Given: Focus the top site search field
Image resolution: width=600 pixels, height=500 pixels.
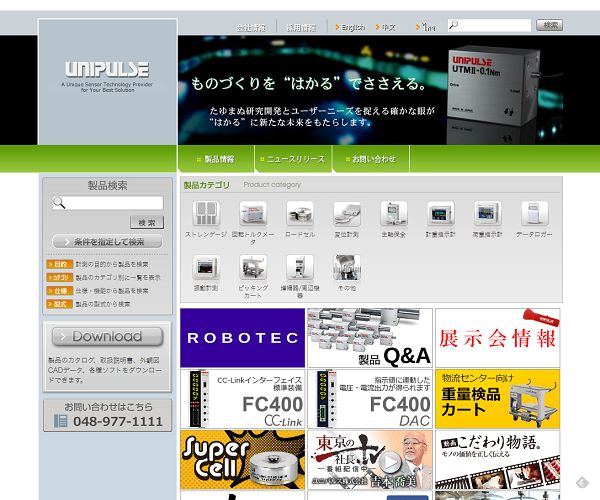Looking at the screenshot, I should [489, 25].
